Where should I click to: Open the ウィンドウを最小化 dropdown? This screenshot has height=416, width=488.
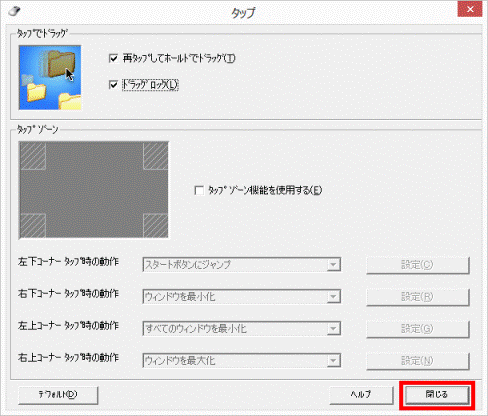tap(242, 297)
